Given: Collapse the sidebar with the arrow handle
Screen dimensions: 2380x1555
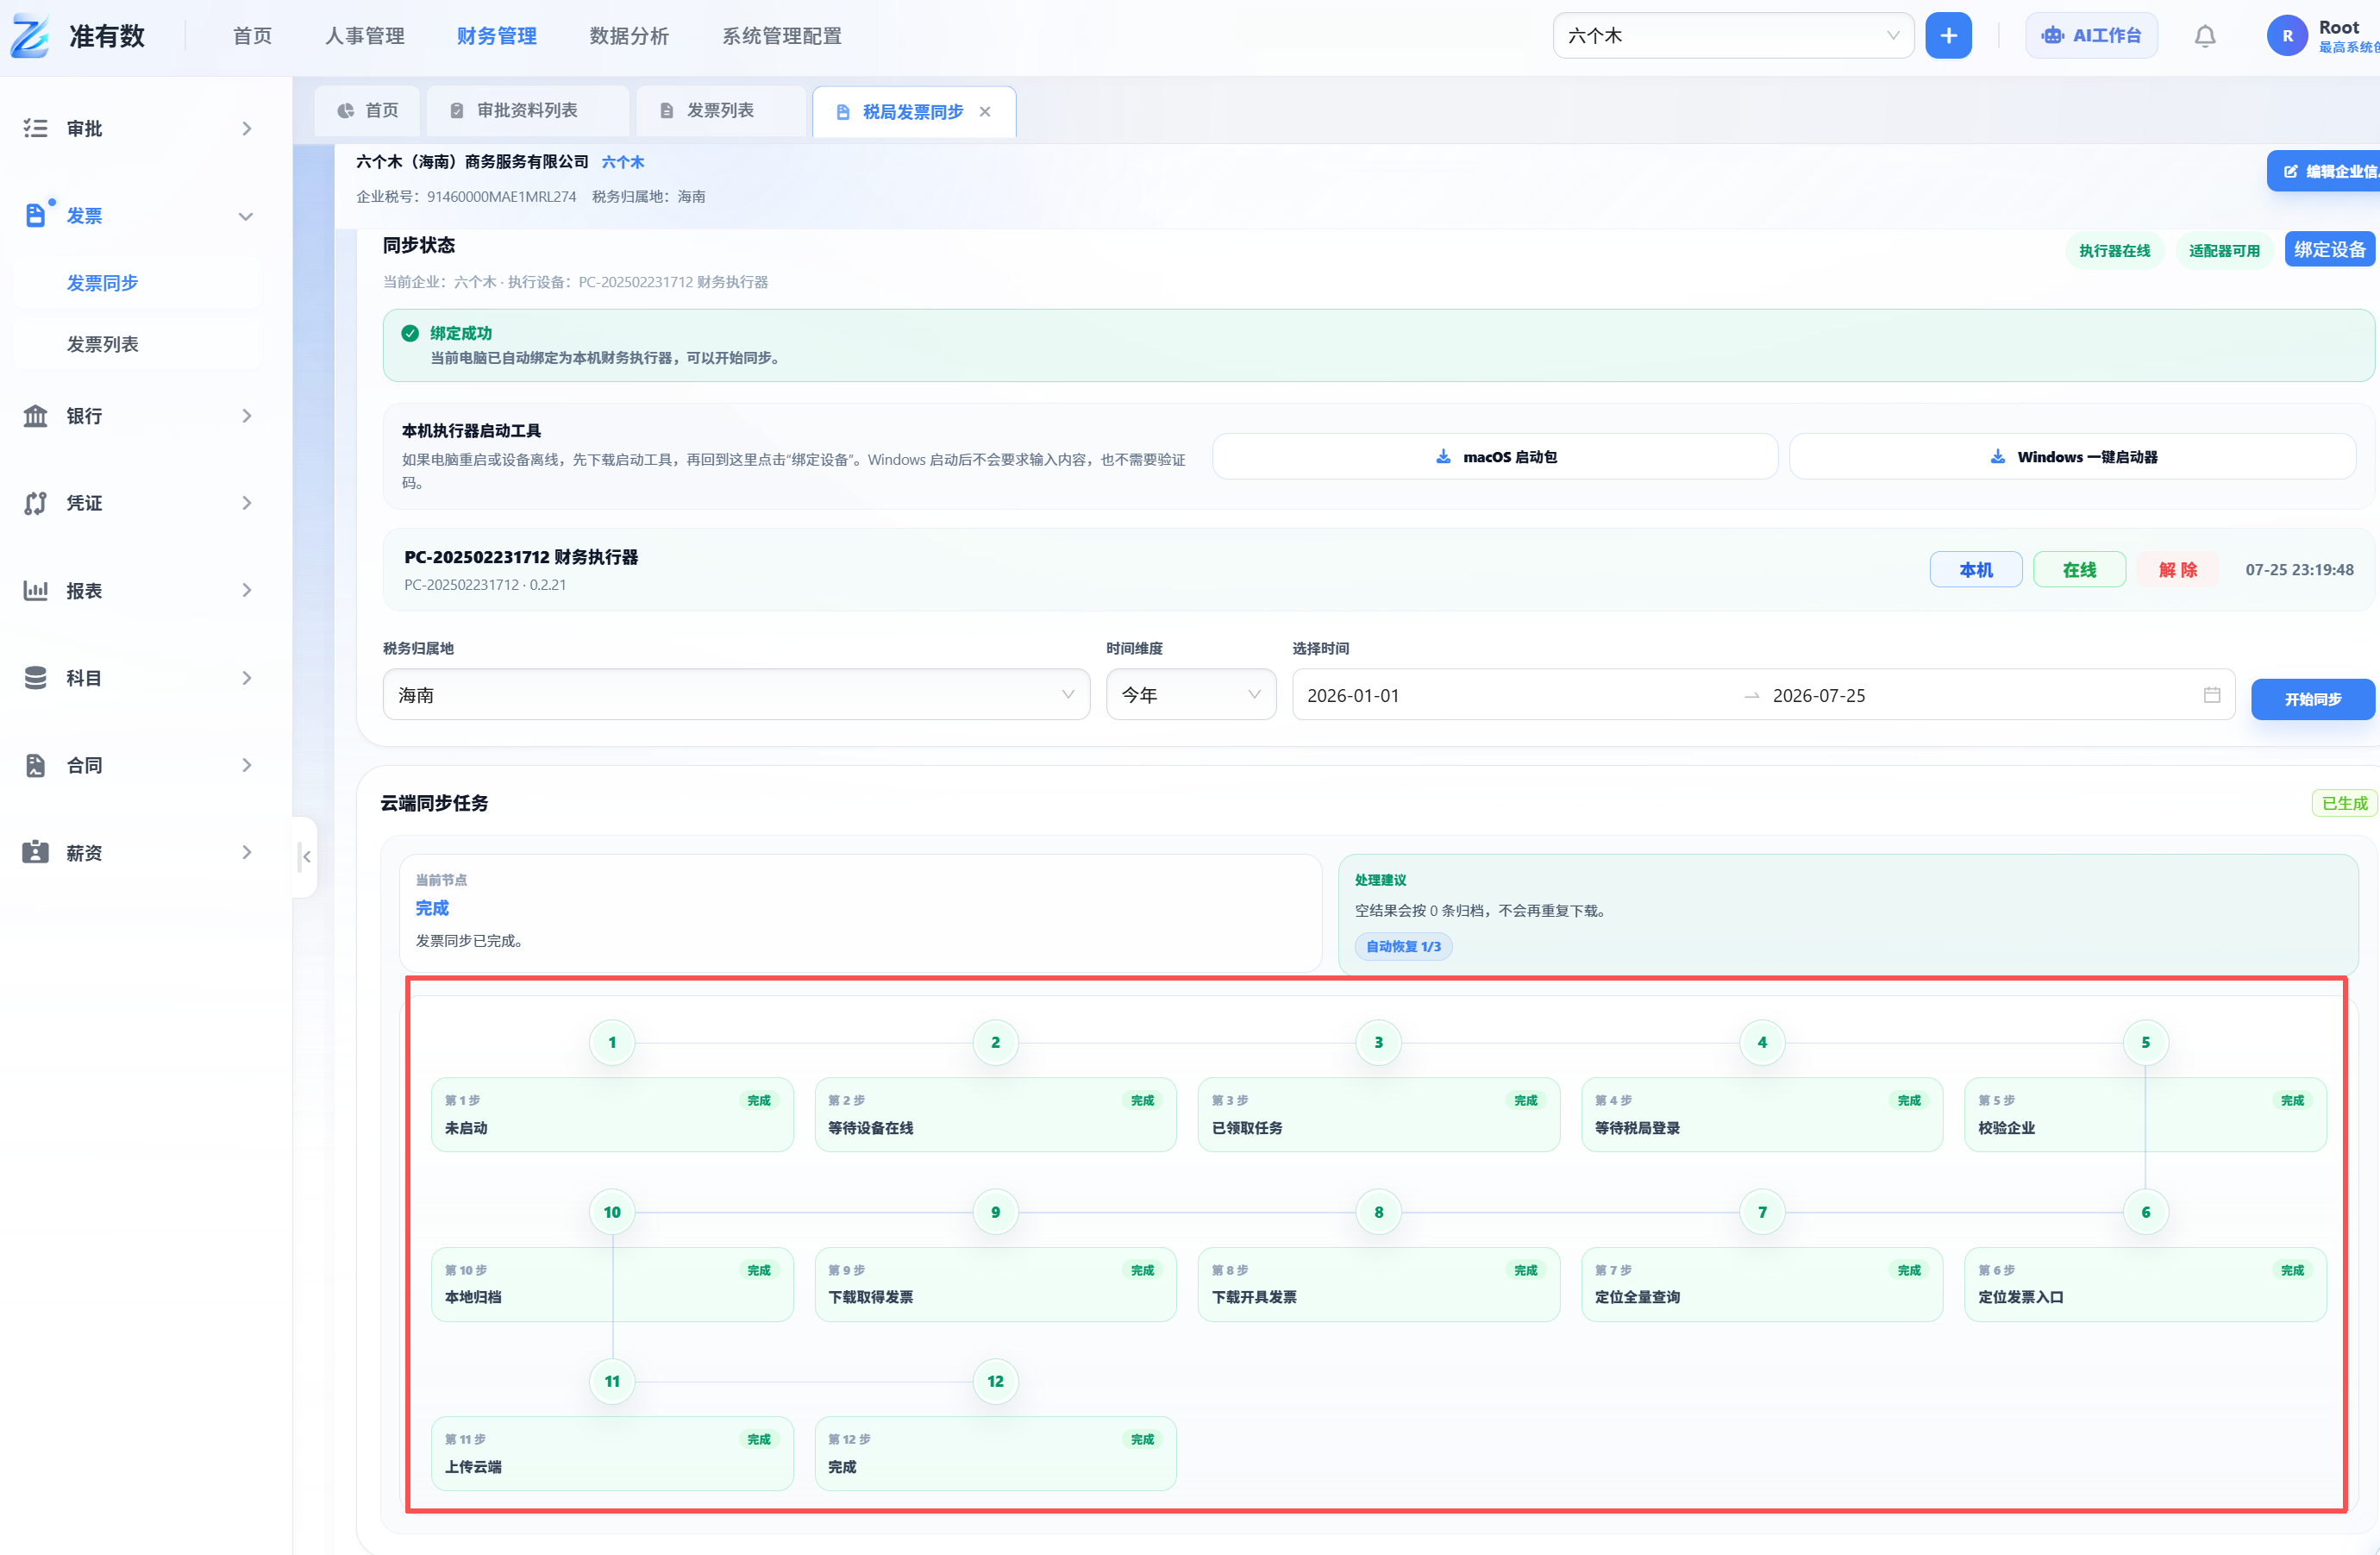Looking at the screenshot, I should click(x=306, y=857).
